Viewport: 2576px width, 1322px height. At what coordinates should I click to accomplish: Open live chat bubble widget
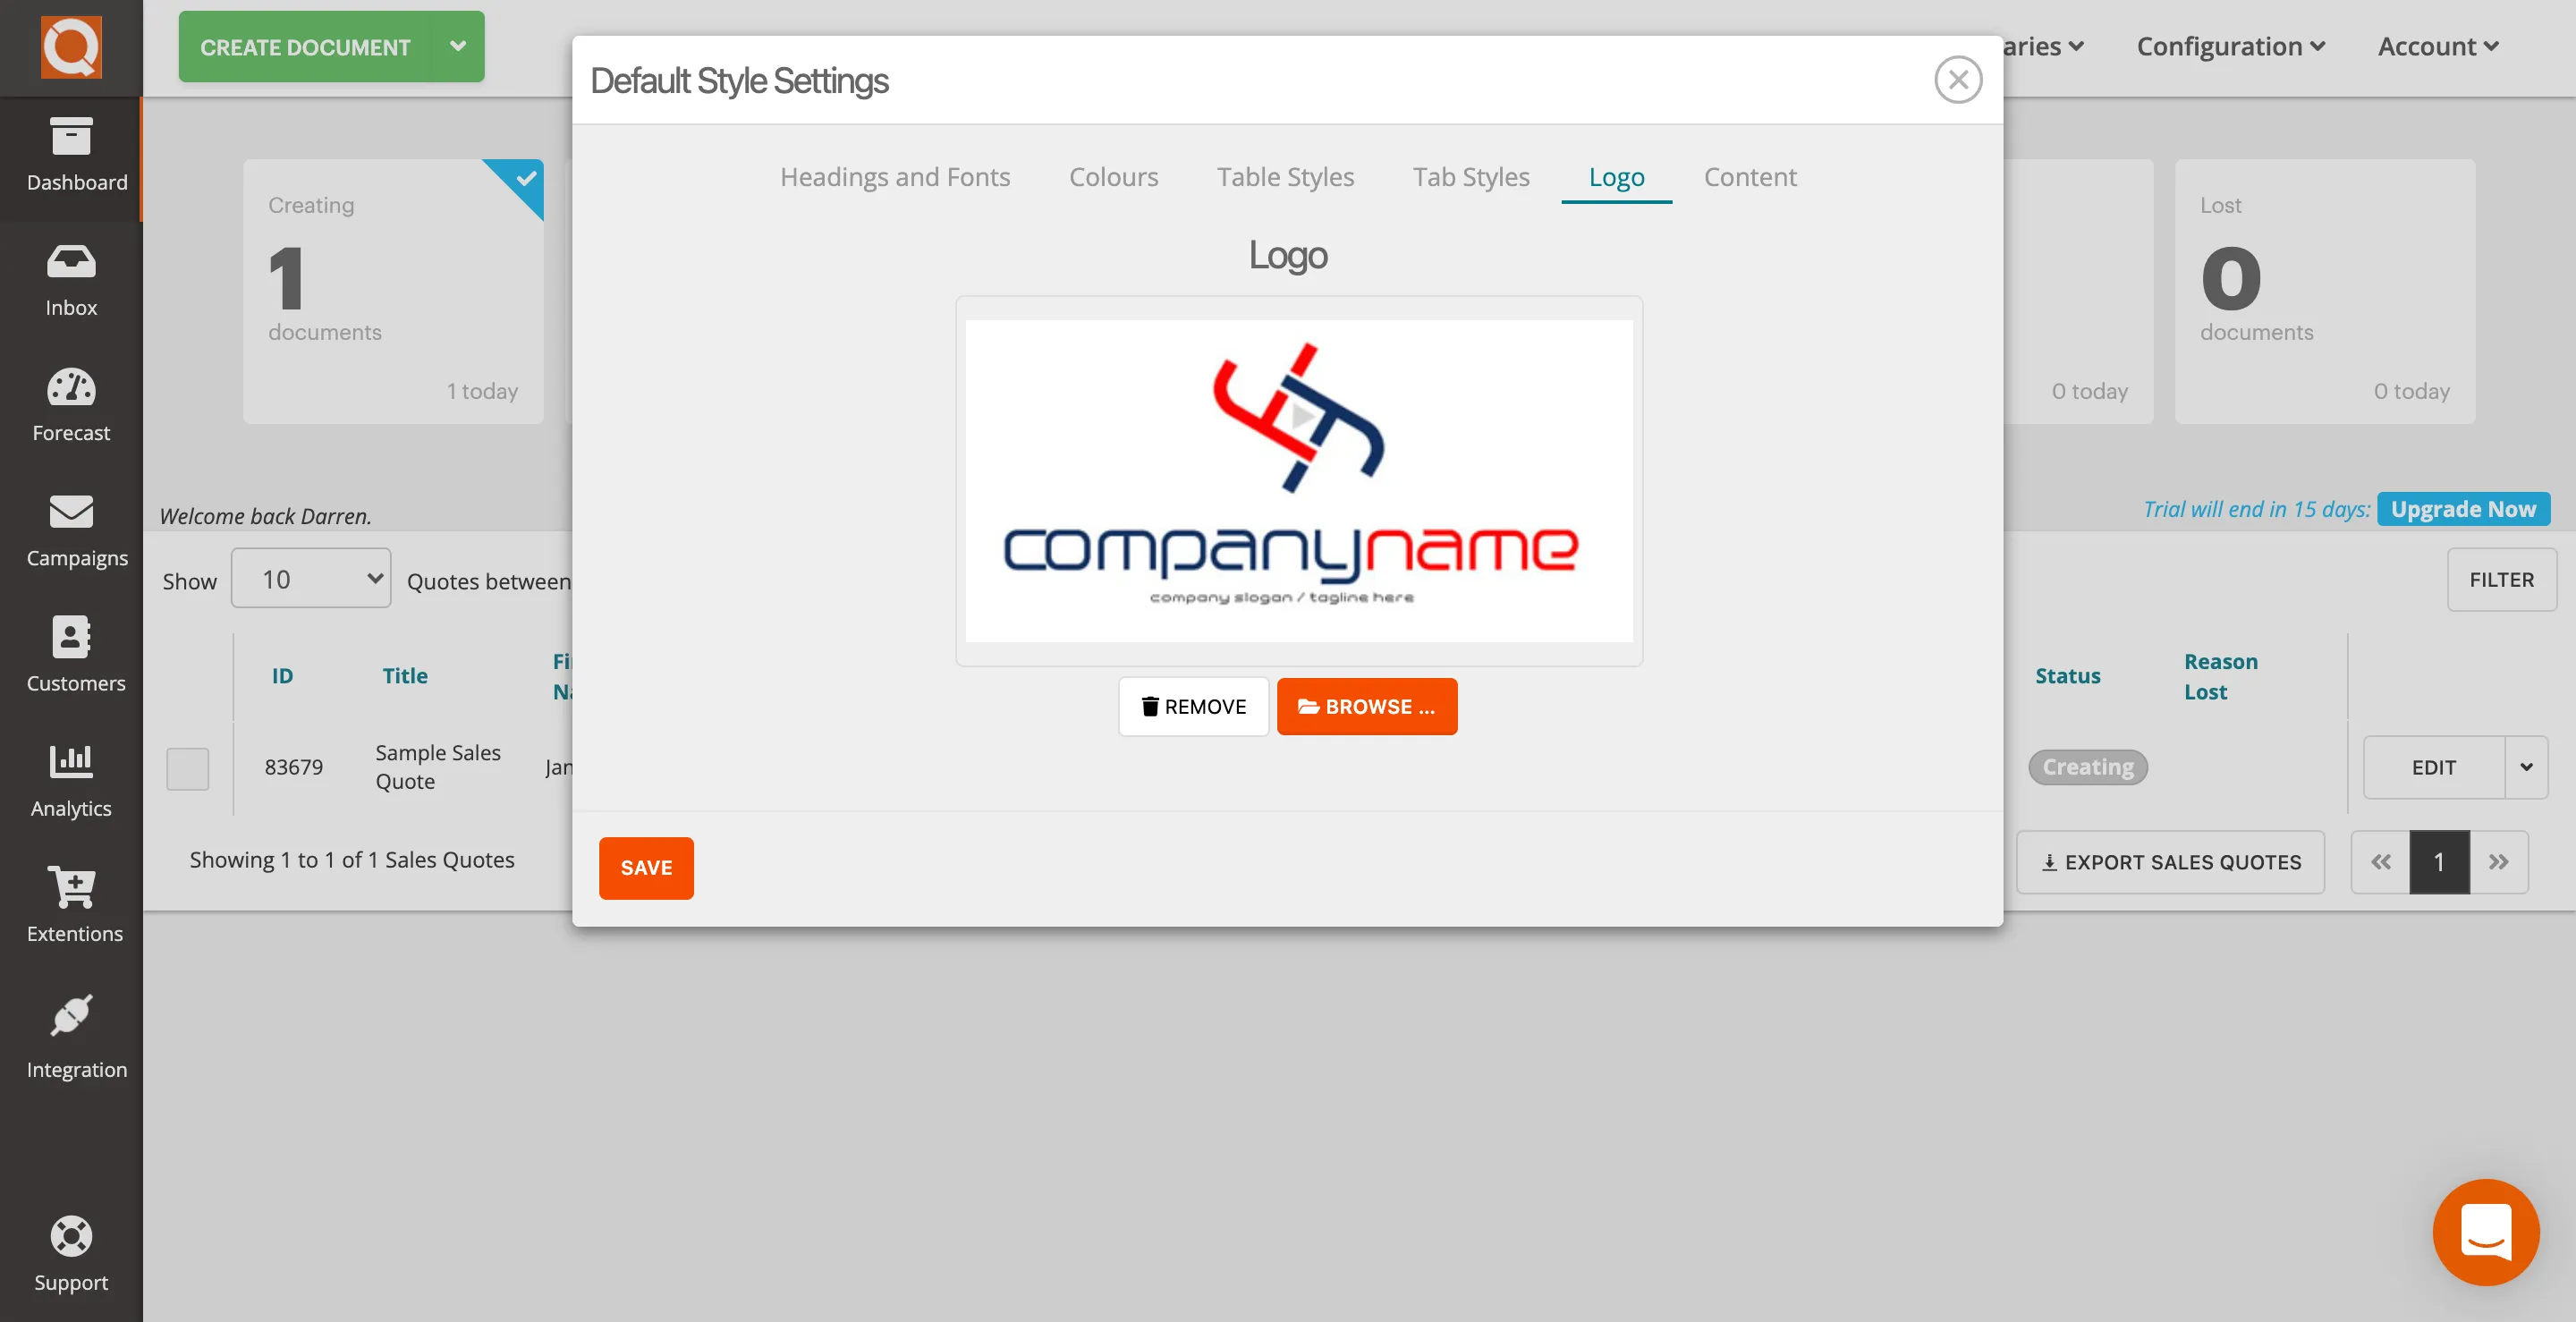point(2485,1232)
